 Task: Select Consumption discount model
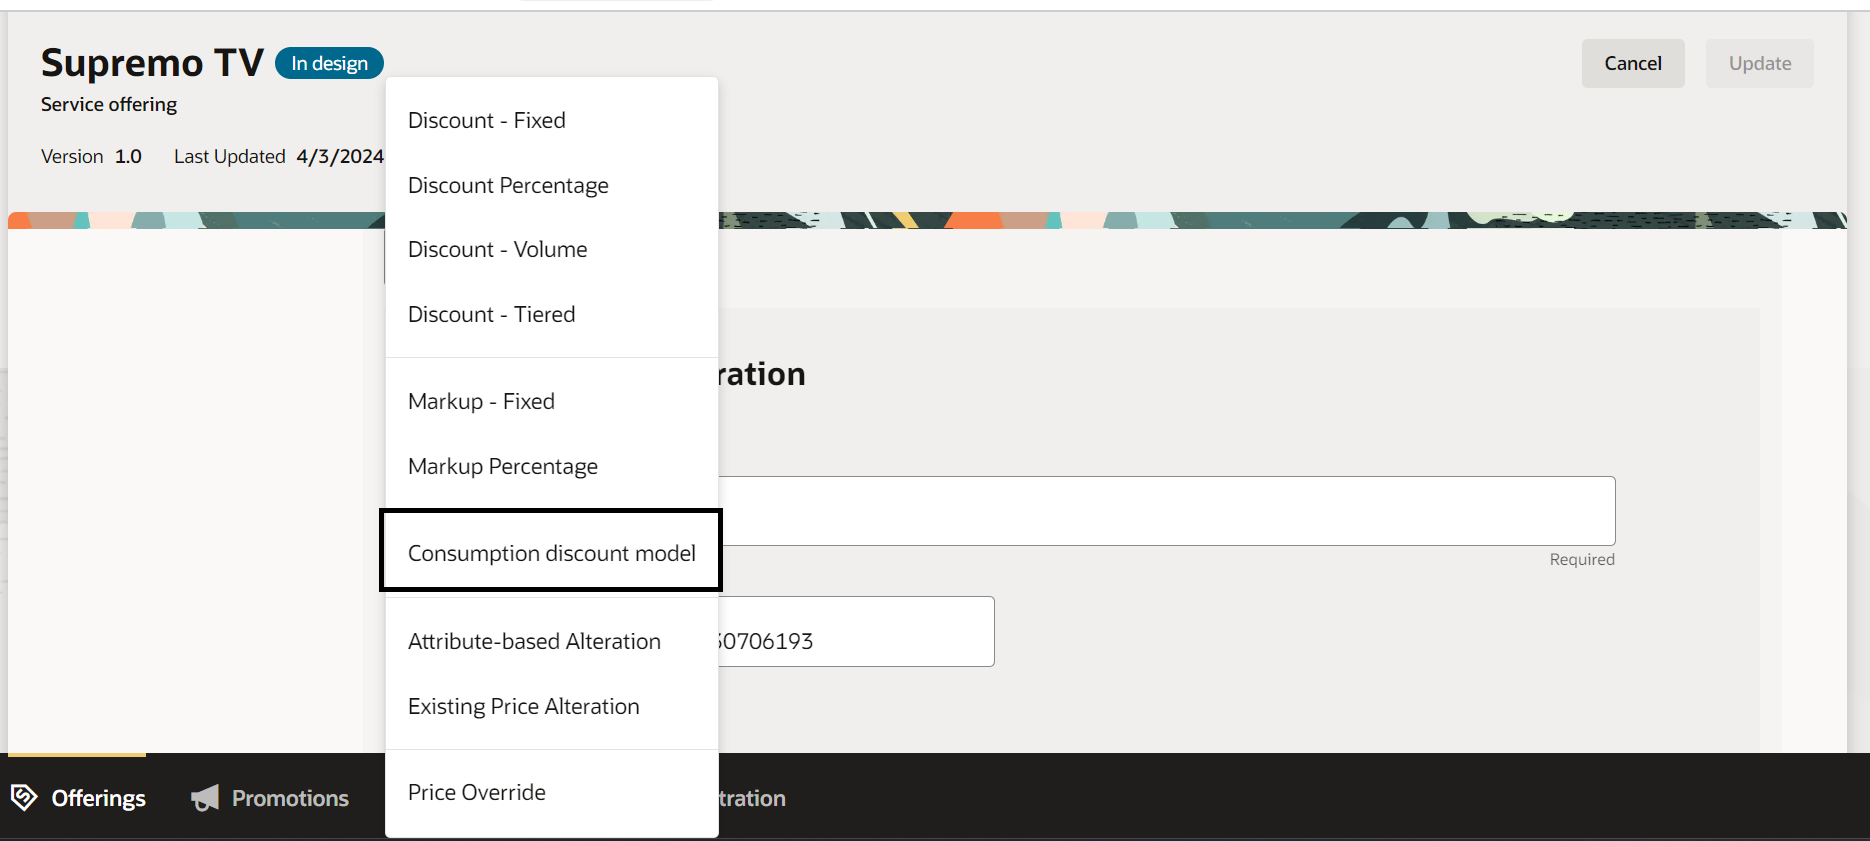(551, 551)
